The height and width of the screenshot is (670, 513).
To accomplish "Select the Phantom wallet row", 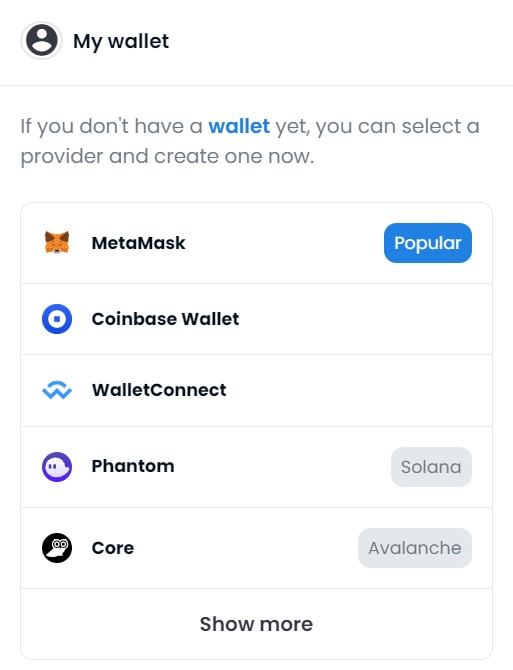I will point(256,467).
